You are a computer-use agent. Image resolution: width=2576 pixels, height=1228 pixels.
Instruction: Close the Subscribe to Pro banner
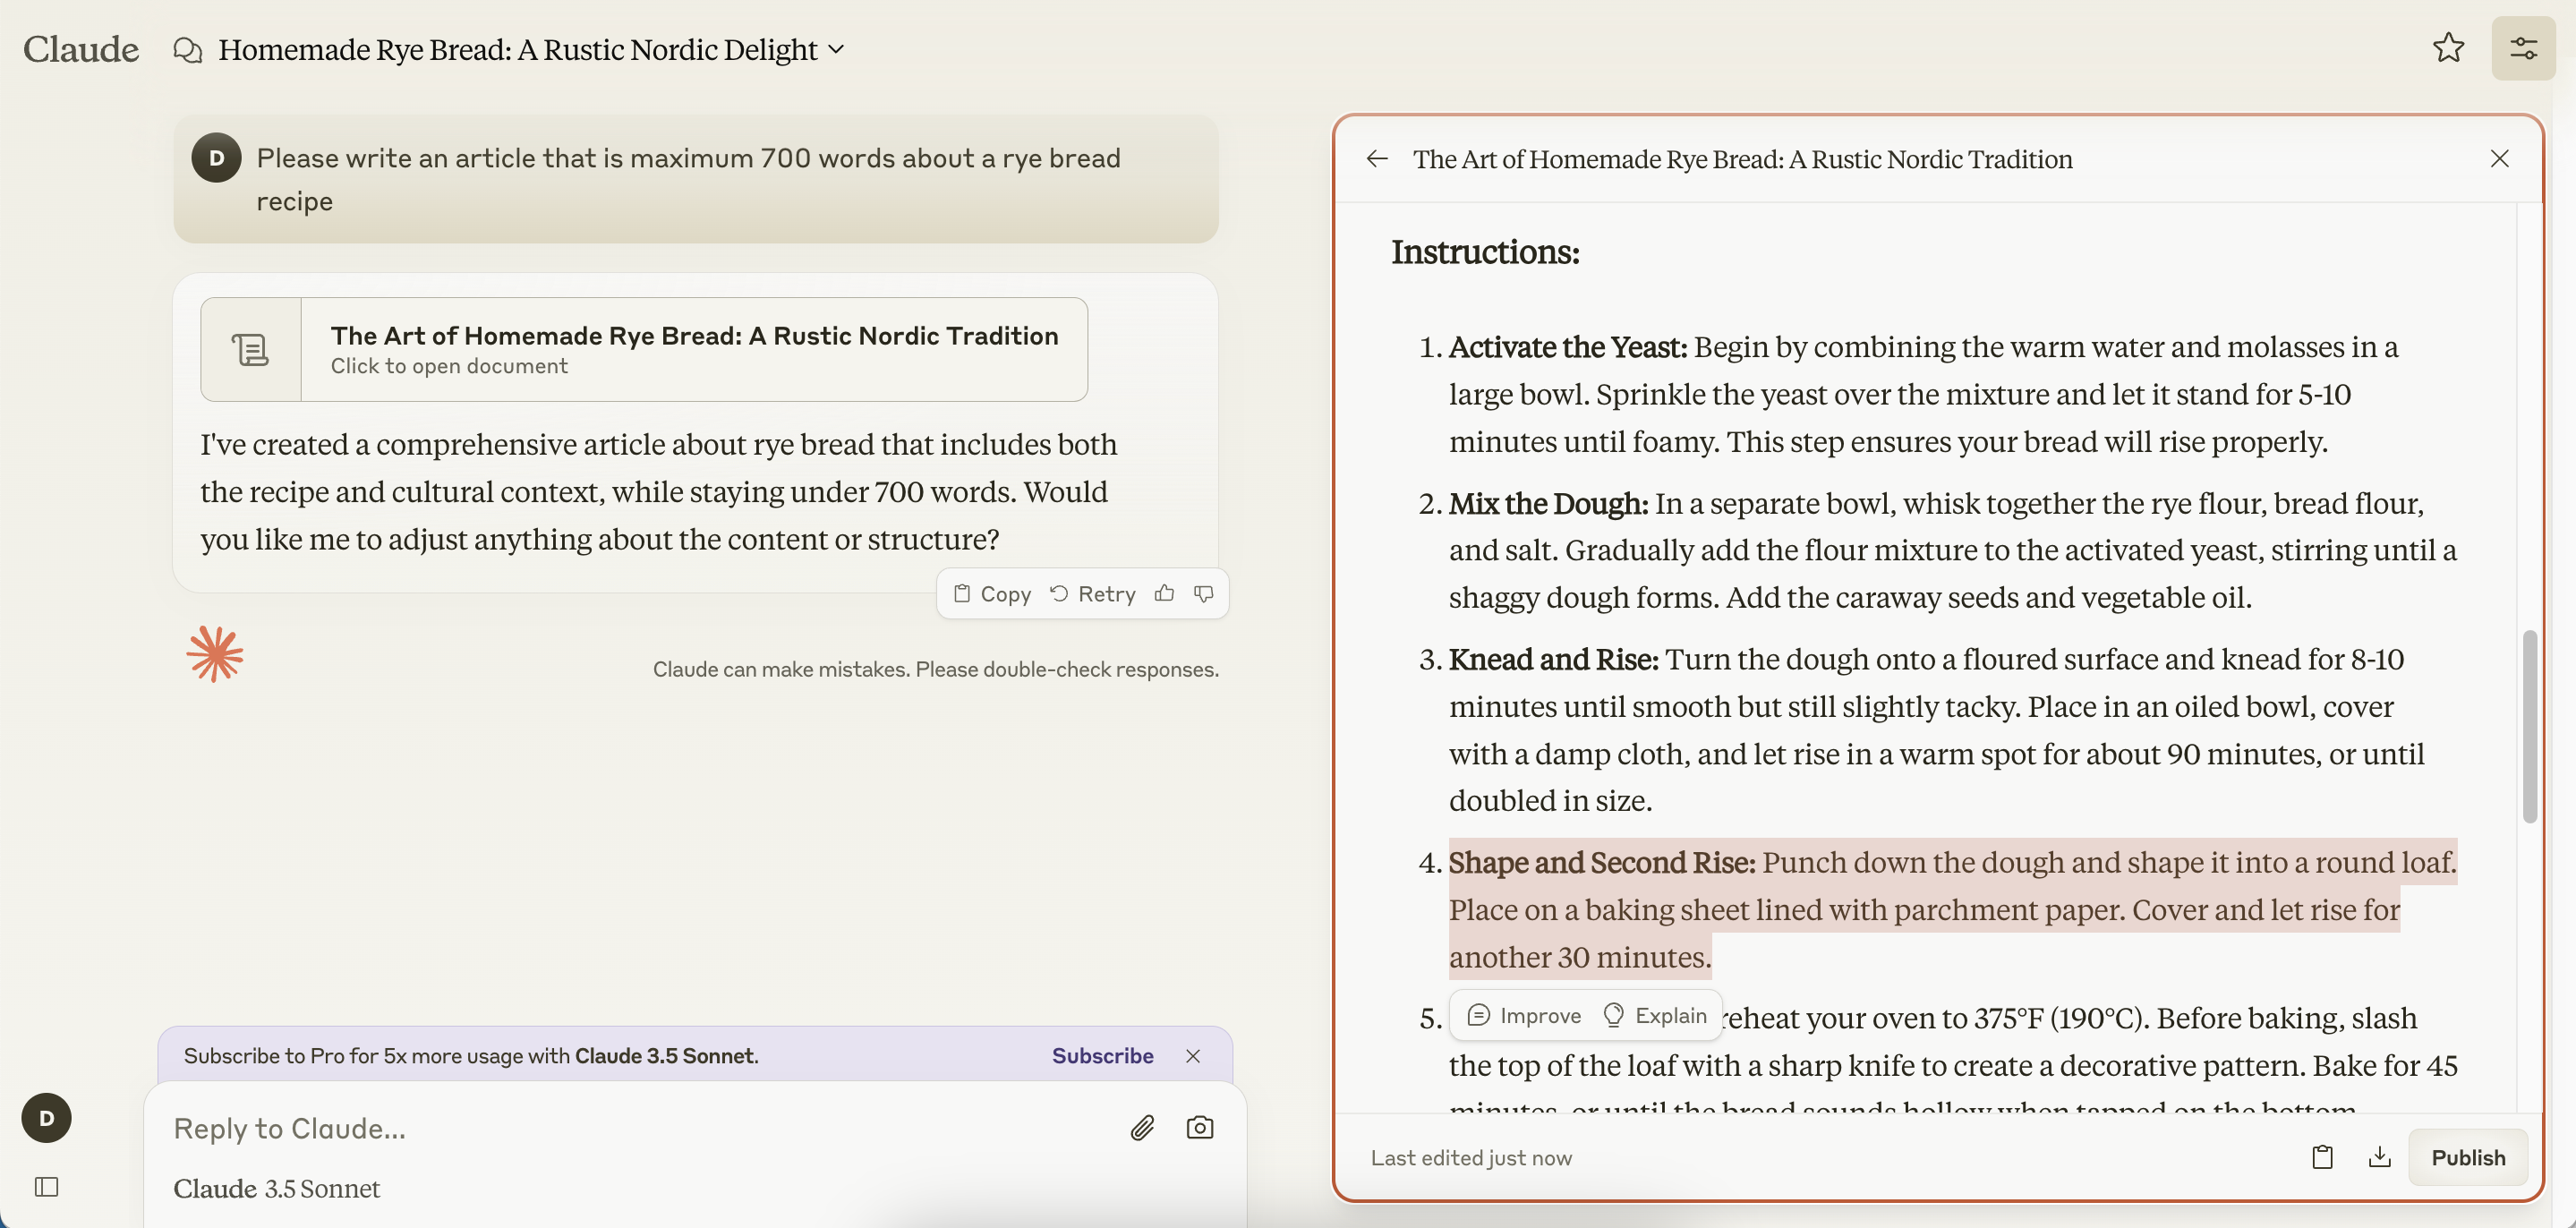tap(1196, 1053)
